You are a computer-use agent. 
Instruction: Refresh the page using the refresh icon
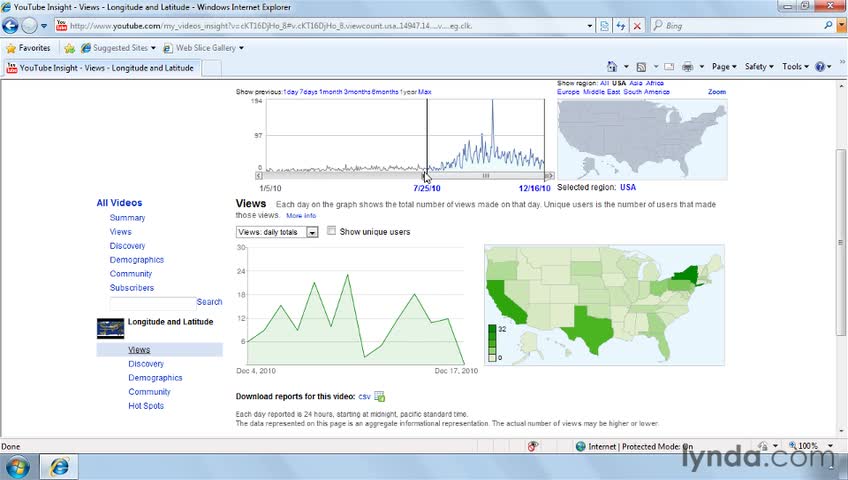coord(621,25)
